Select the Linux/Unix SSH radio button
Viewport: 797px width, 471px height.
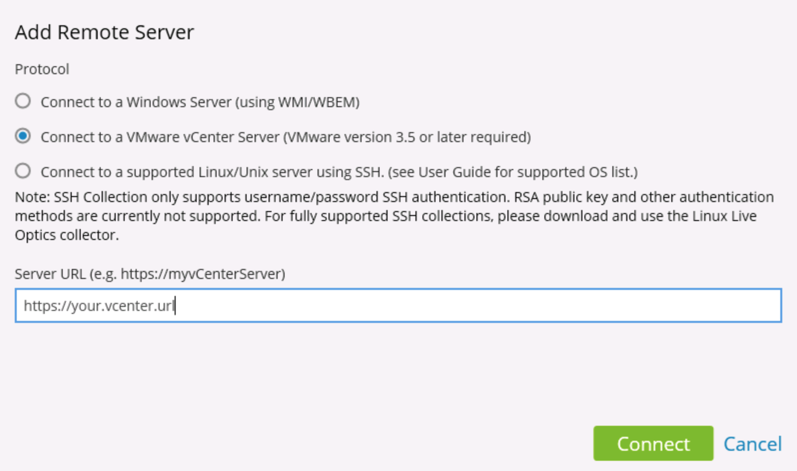pos(22,171)
